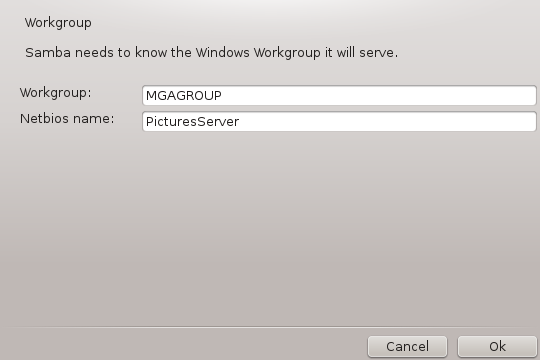
Task: Click the Cancel button
Action: point(407,346)
